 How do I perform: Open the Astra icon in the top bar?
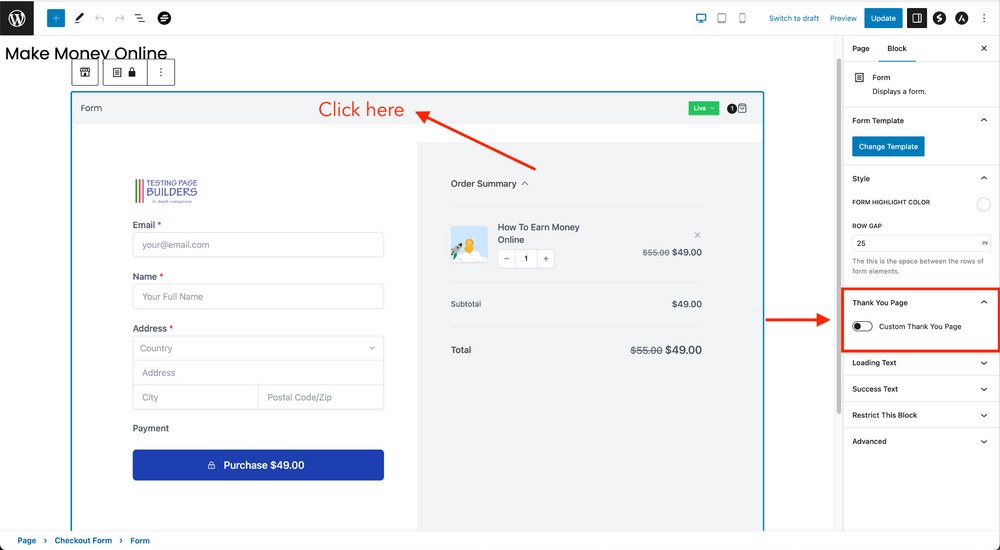coord(962,19)
